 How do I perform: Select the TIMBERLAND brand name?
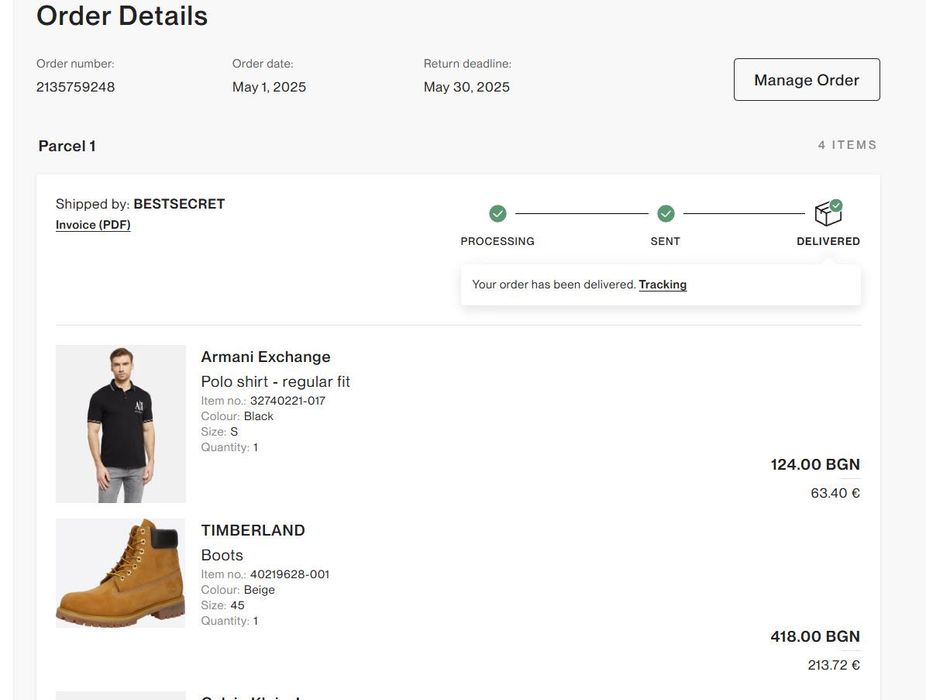pos(253,530)
